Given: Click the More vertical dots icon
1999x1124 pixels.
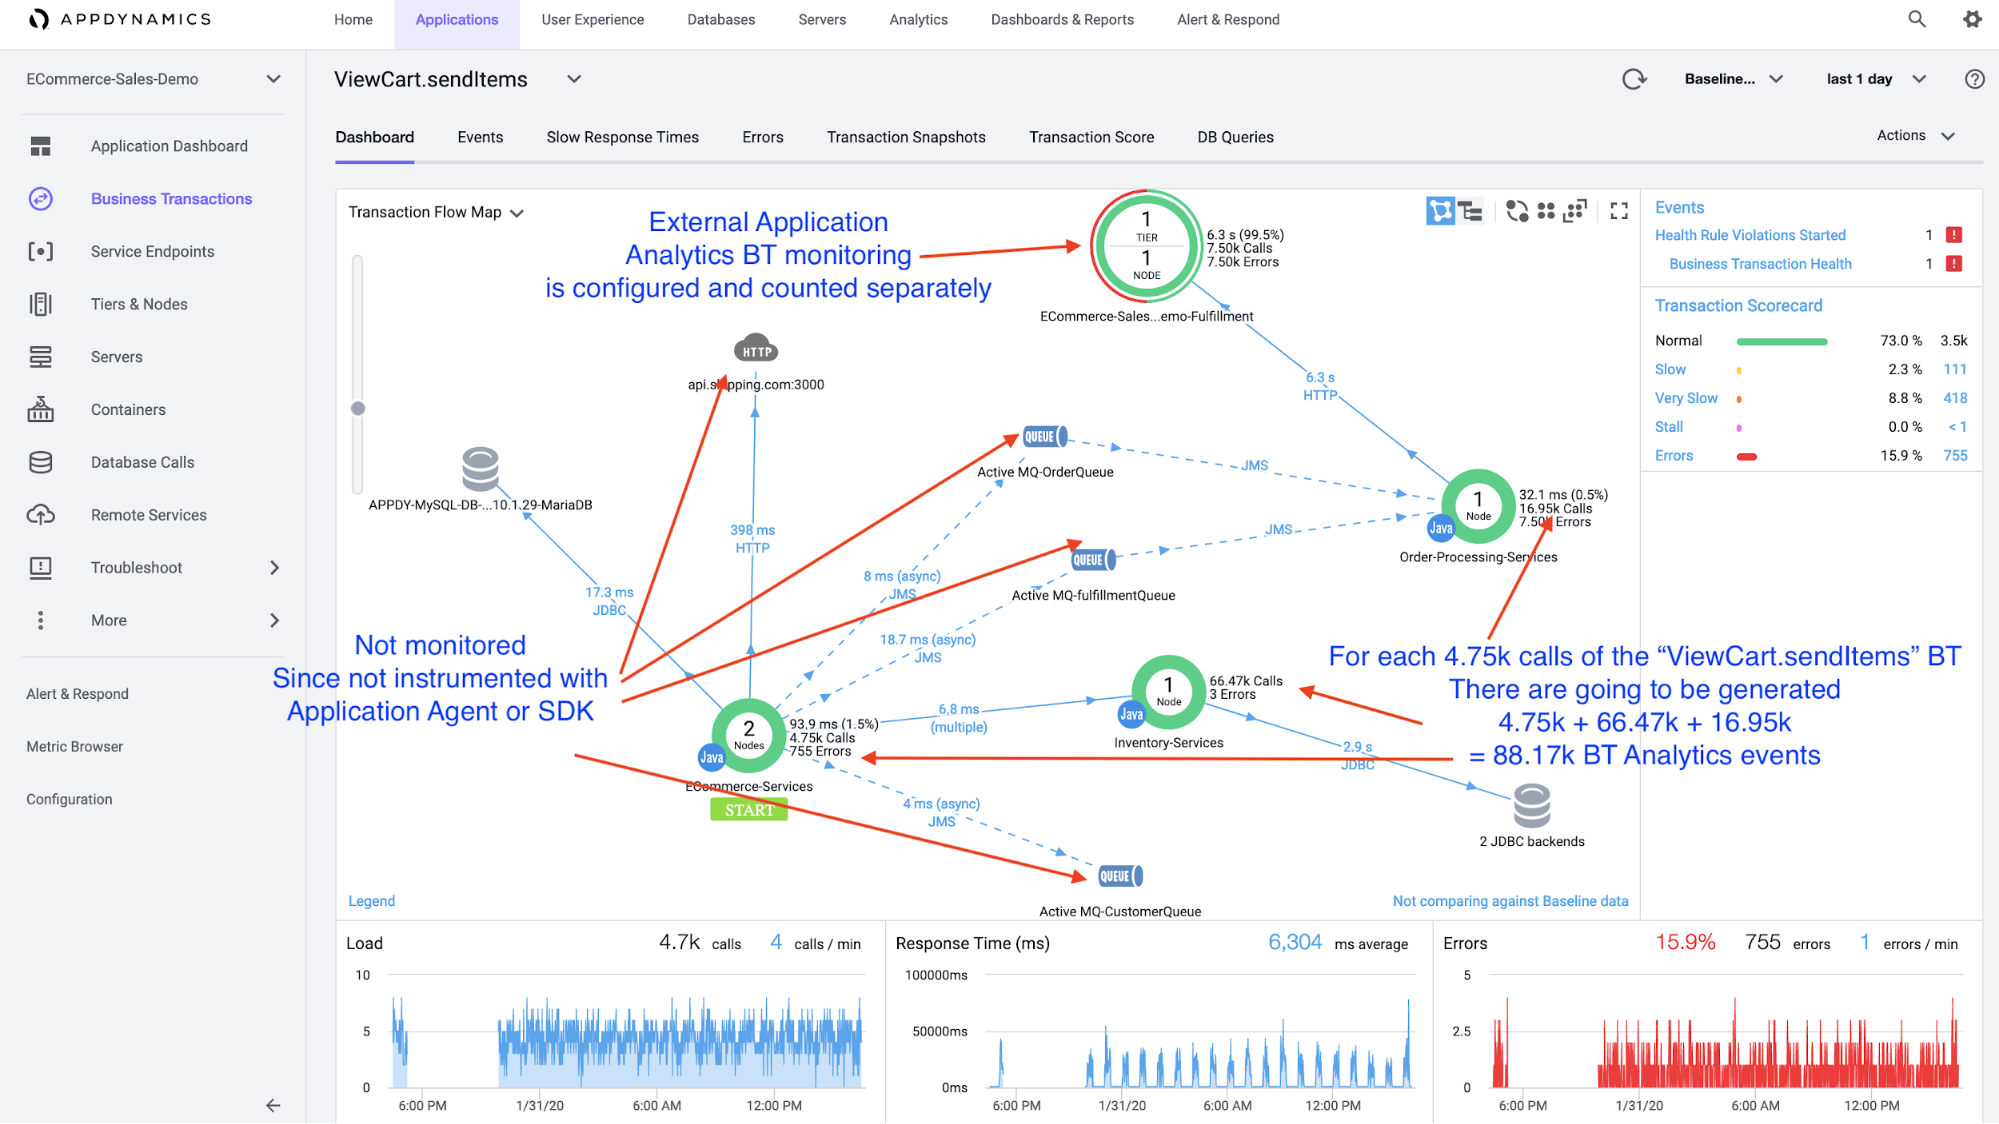Looking at the screenshot, I should coord(40,620).
